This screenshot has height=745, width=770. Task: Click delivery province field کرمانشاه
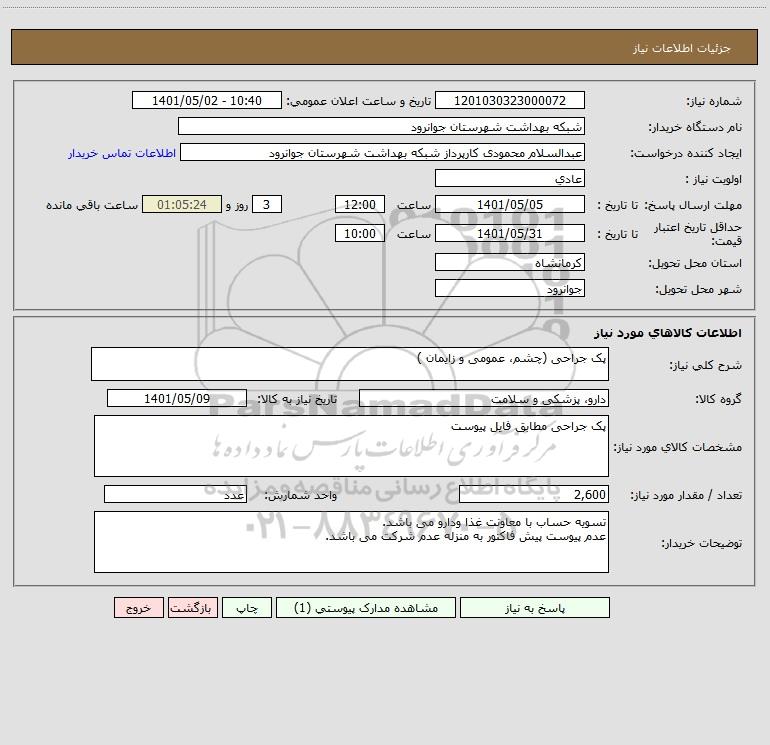coord(510,263)
